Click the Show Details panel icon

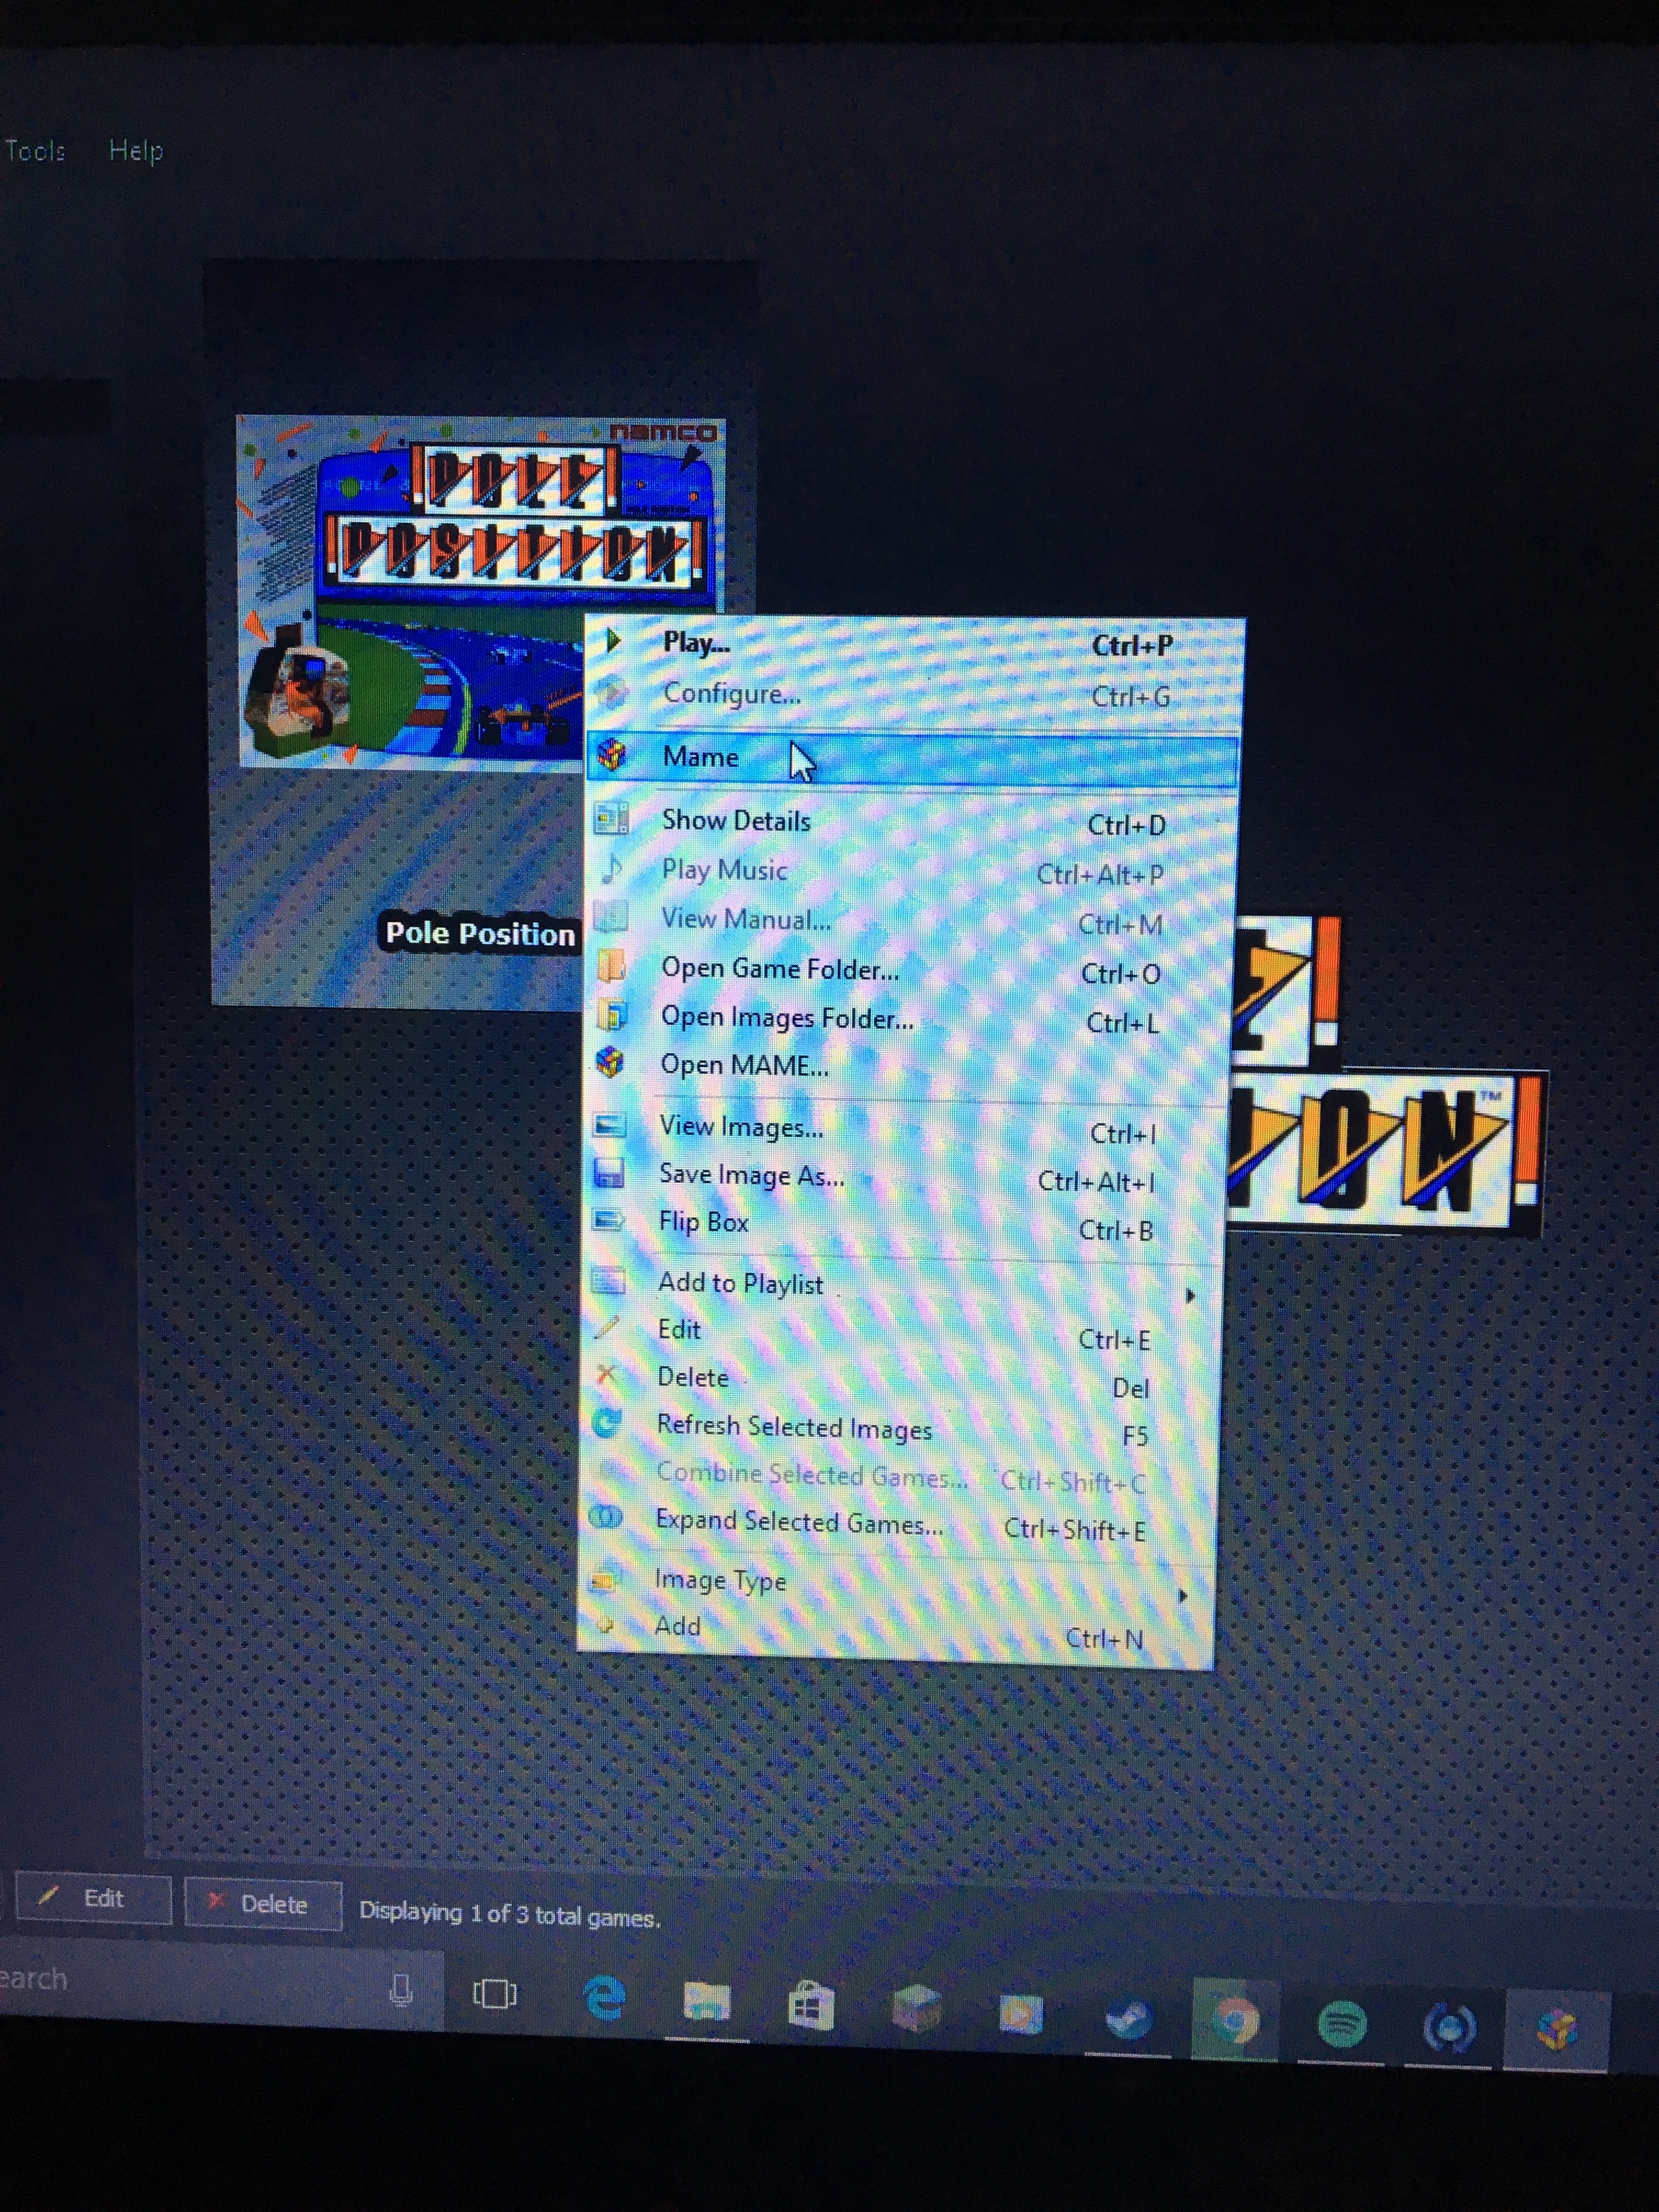(611, 818)
